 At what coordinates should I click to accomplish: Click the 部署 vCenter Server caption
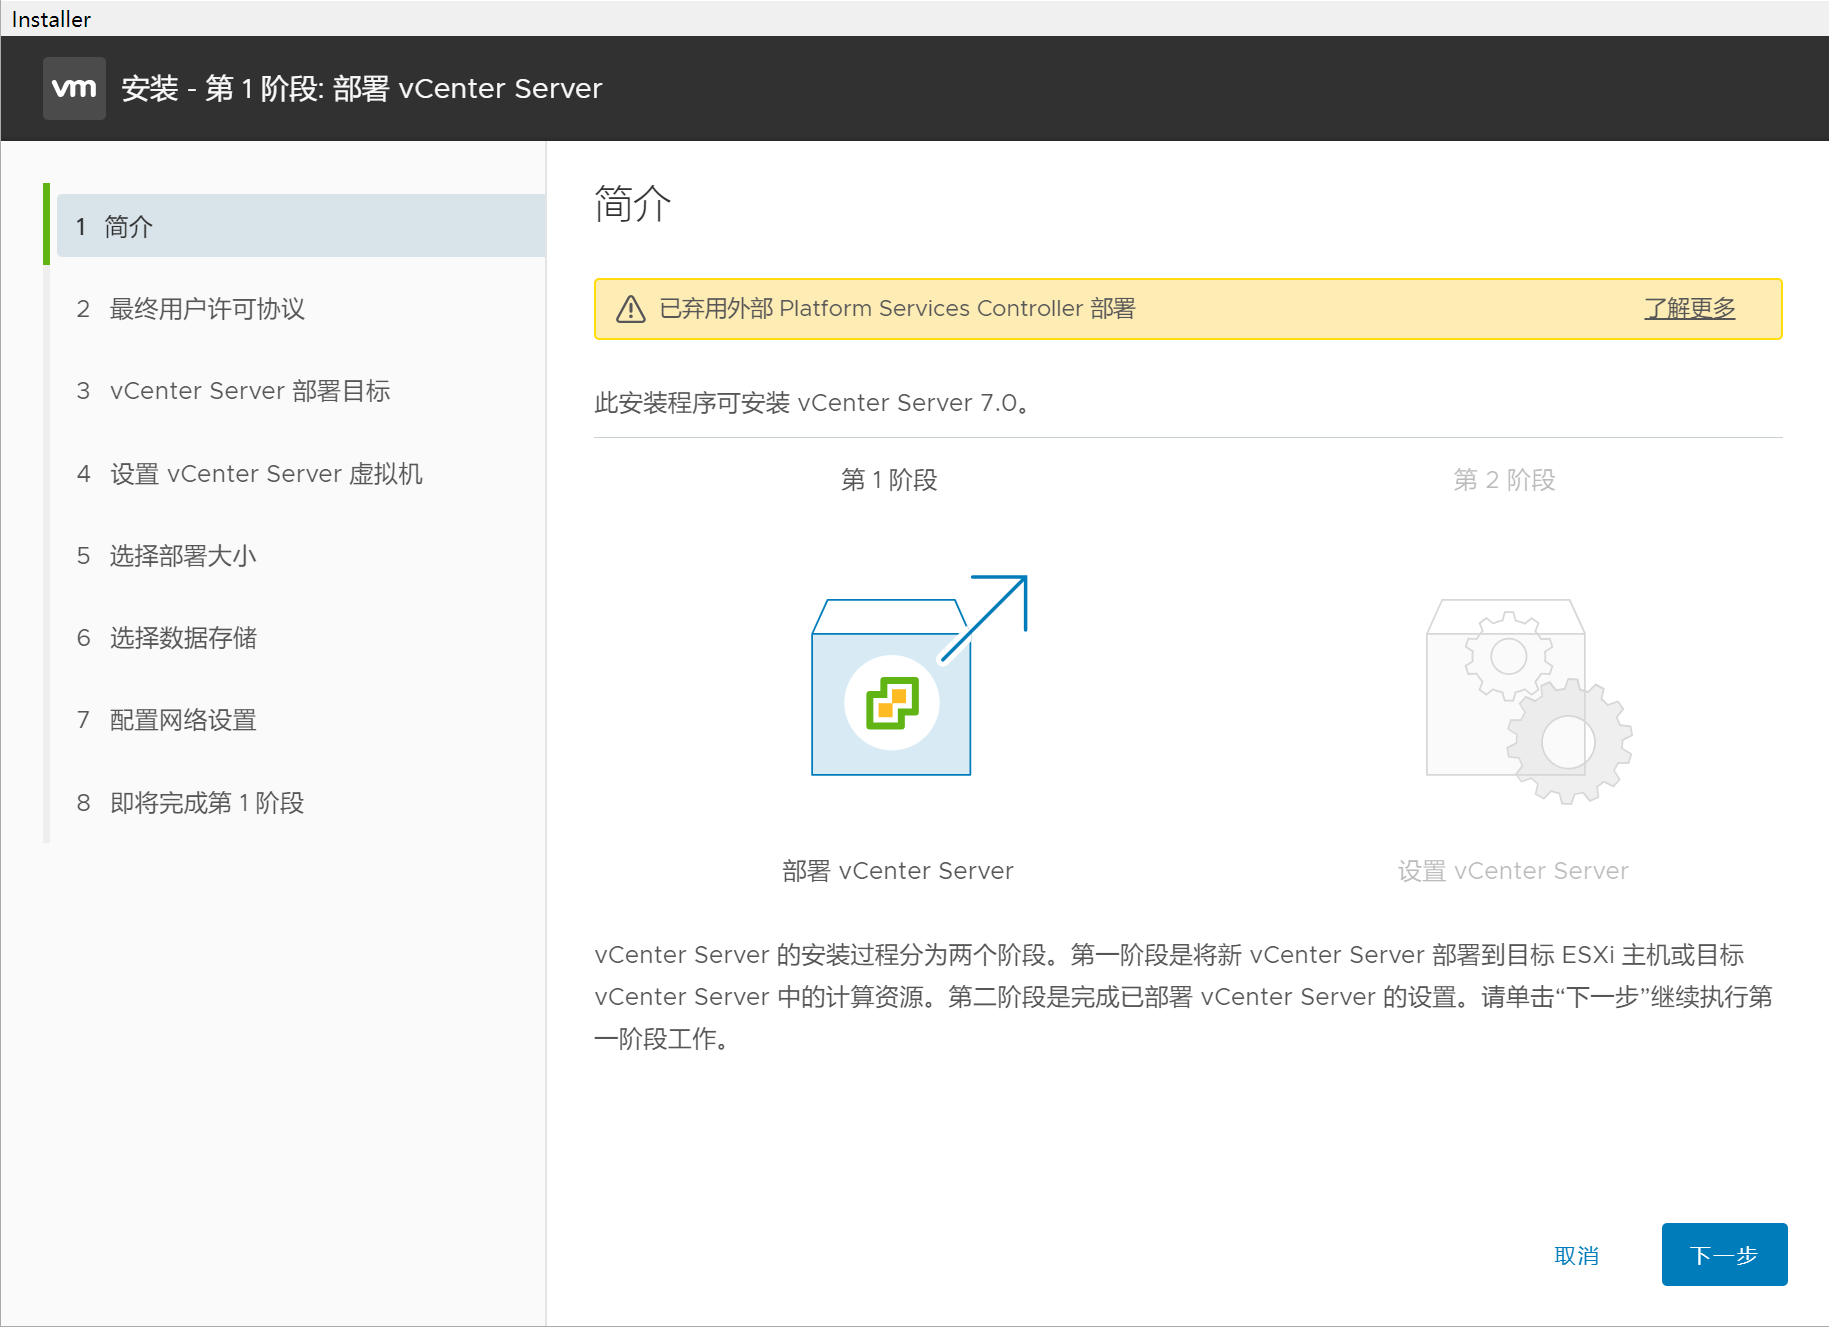pyautogui.click(x=897, y=871)
